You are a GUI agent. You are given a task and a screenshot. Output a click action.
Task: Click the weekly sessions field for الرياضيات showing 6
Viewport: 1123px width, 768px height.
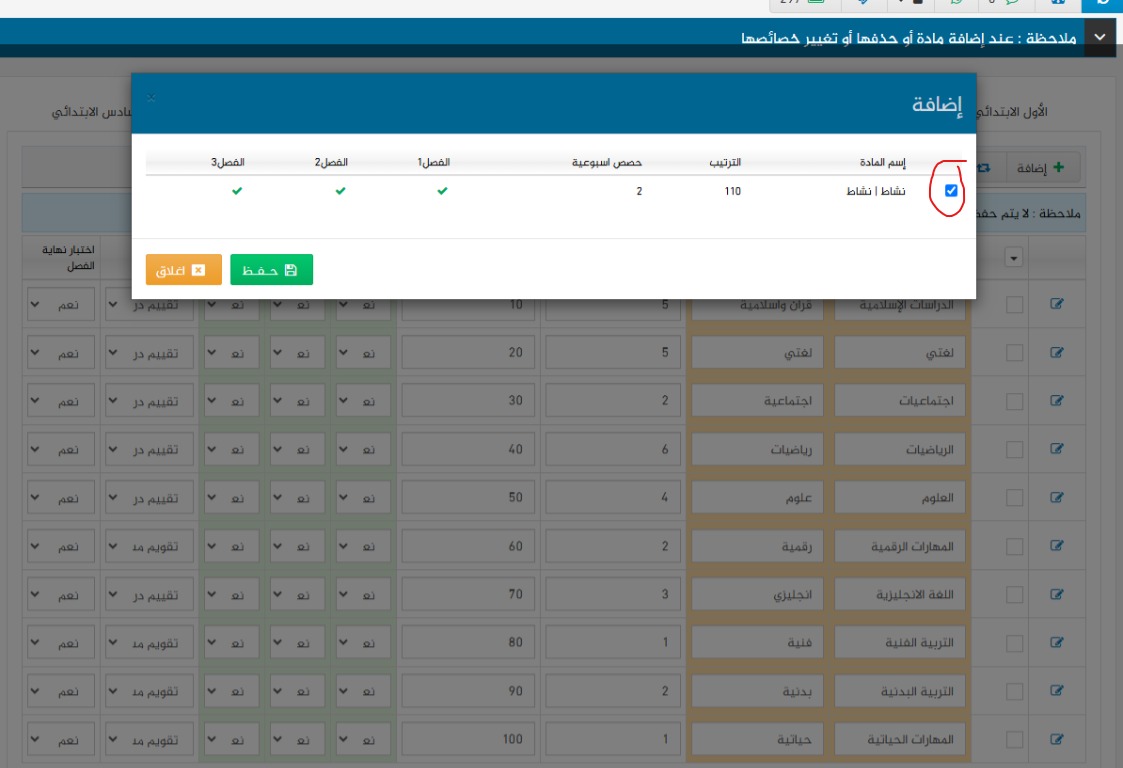point(613,449)
